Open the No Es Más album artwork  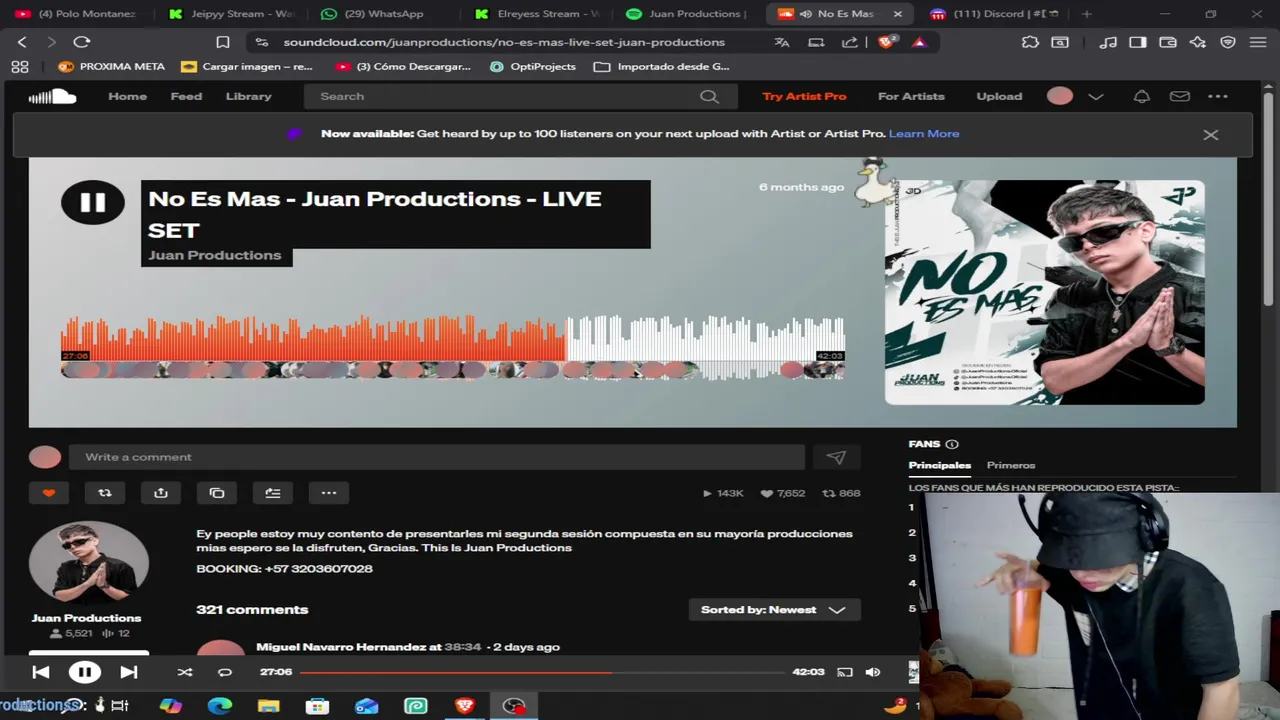coord(1044,292)
